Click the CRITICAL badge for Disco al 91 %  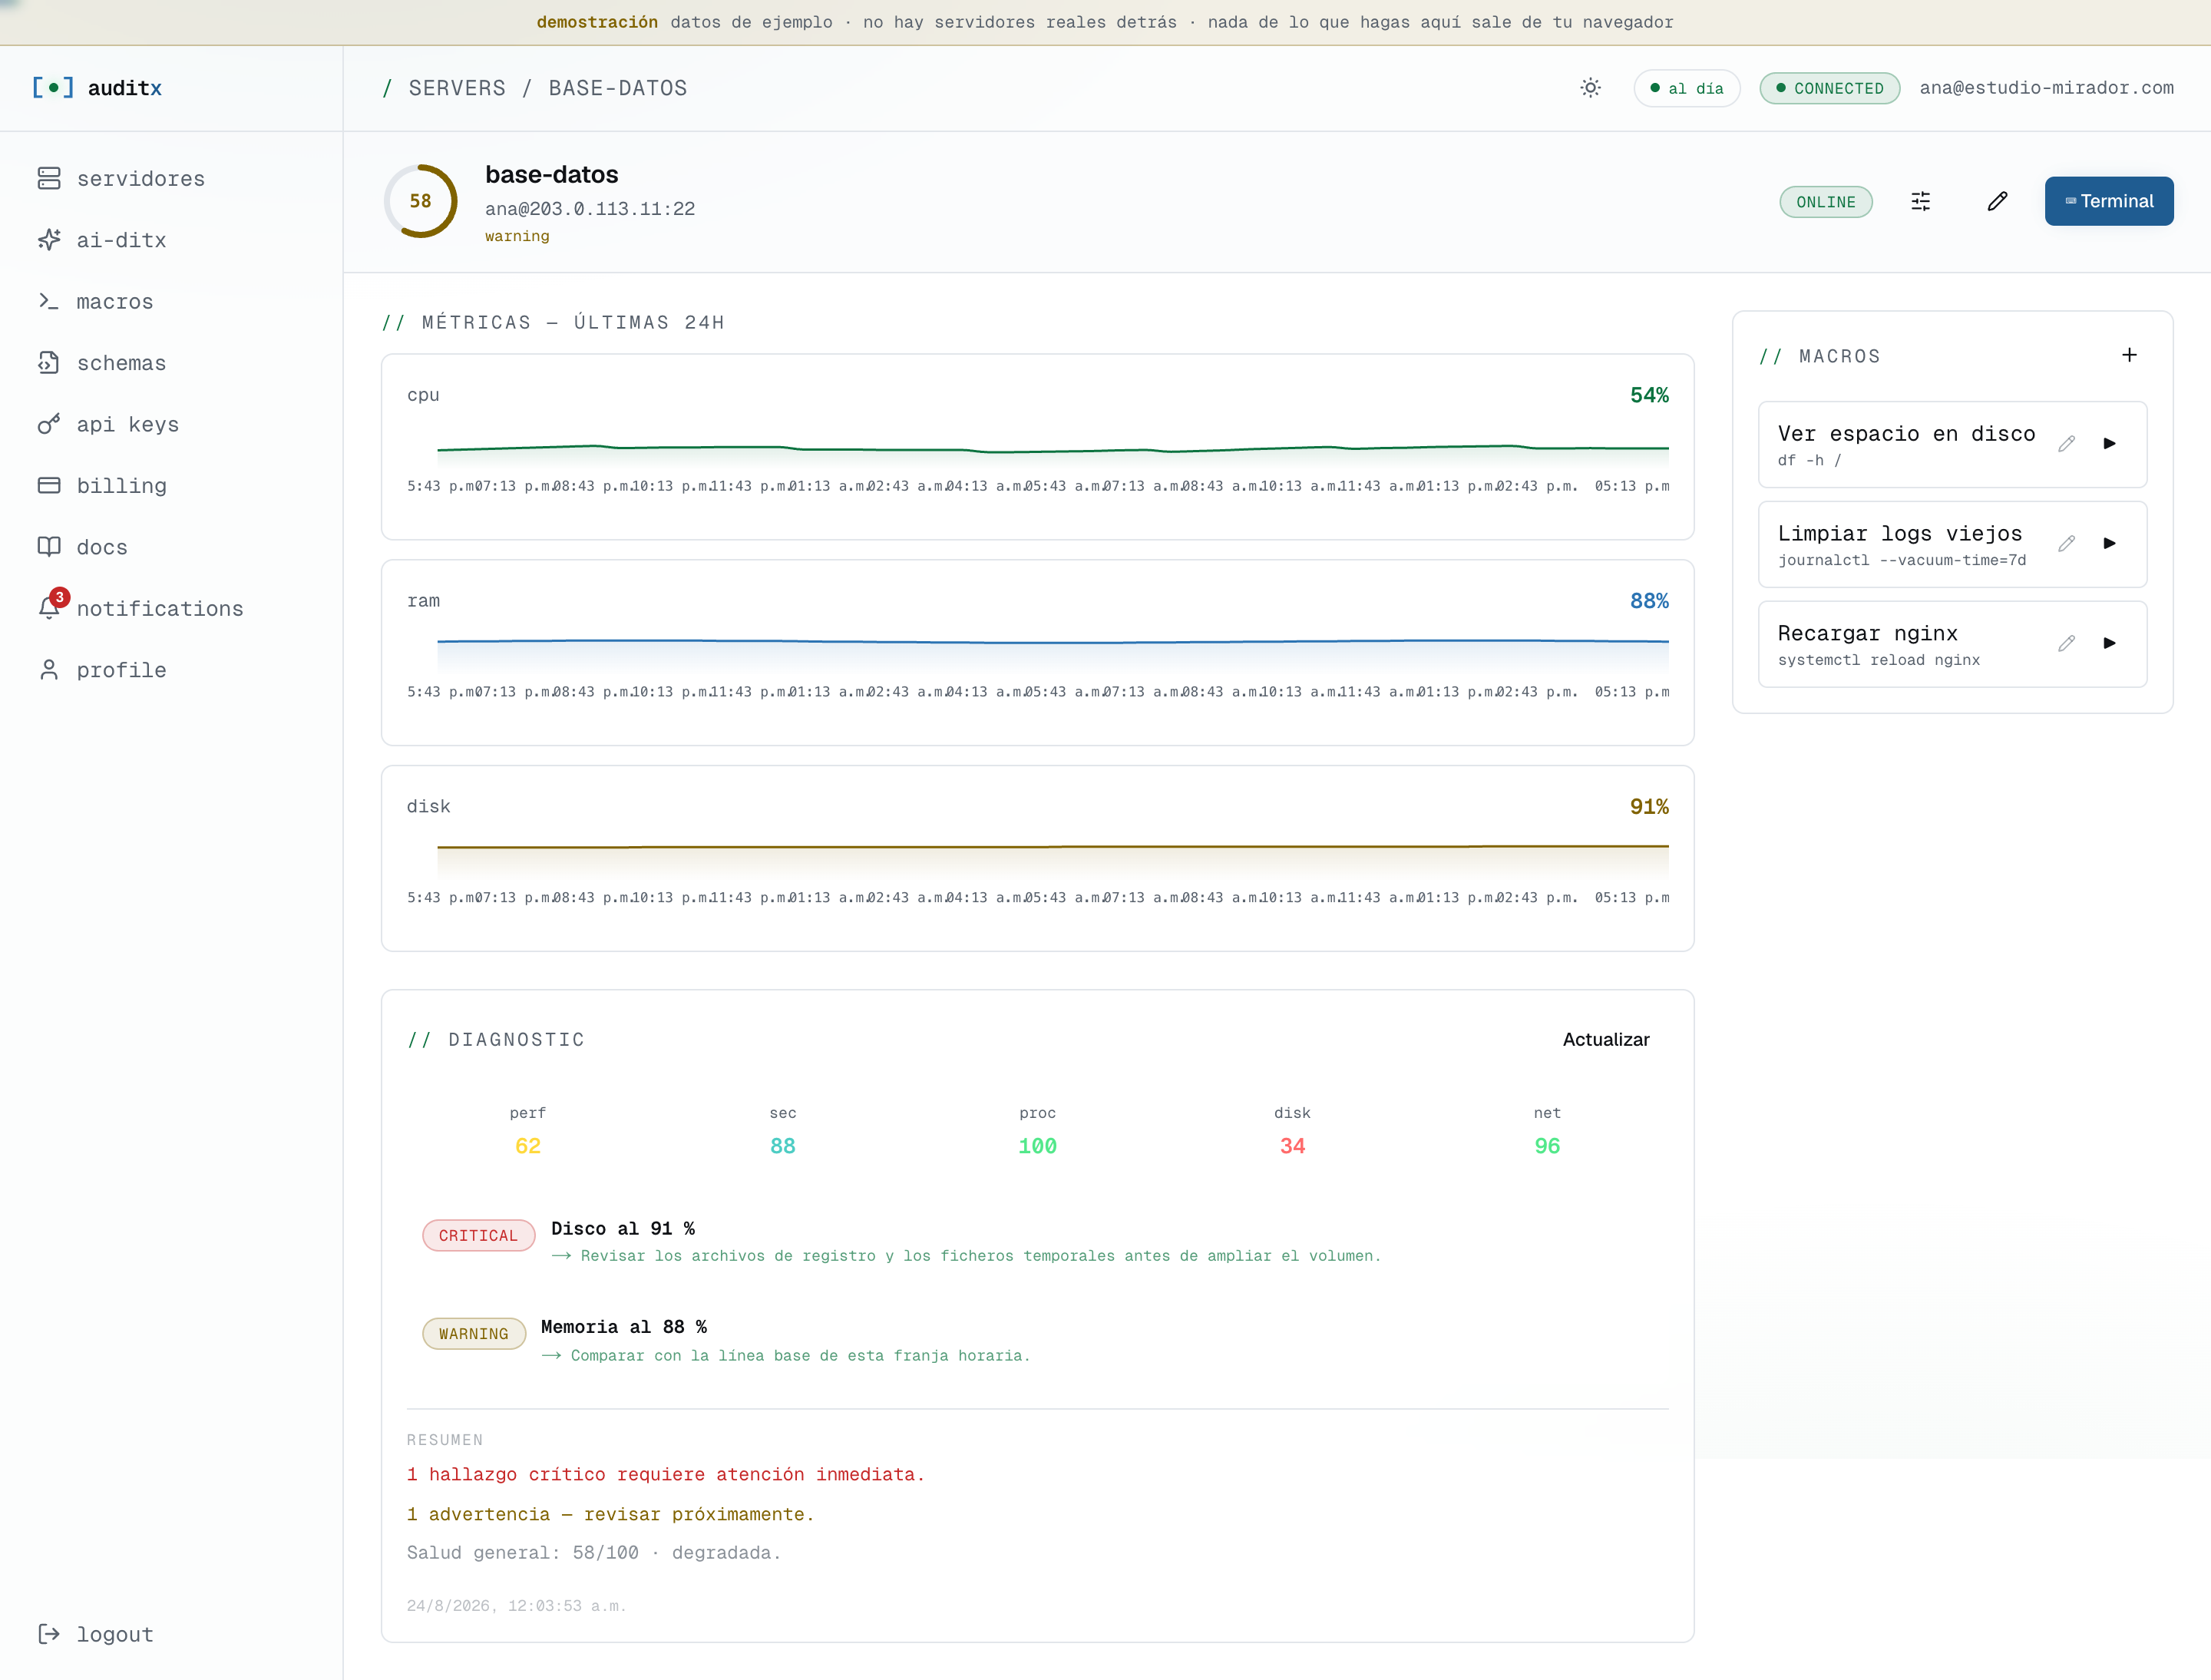[478, 1235]
